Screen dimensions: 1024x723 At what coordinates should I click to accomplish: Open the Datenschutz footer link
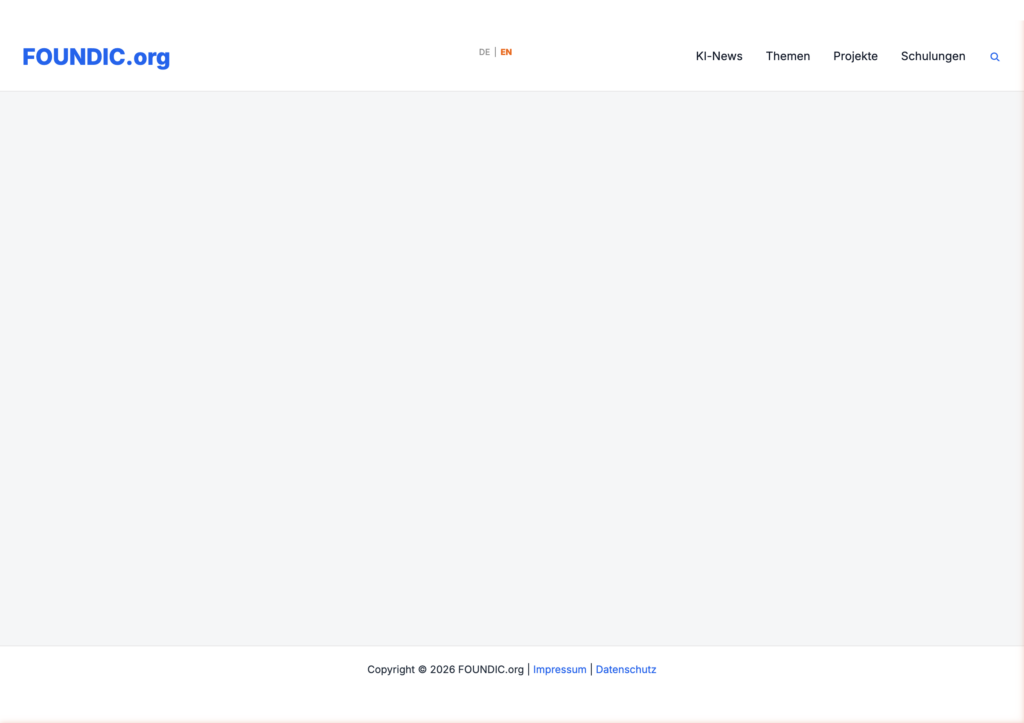(x=626, y=670)
